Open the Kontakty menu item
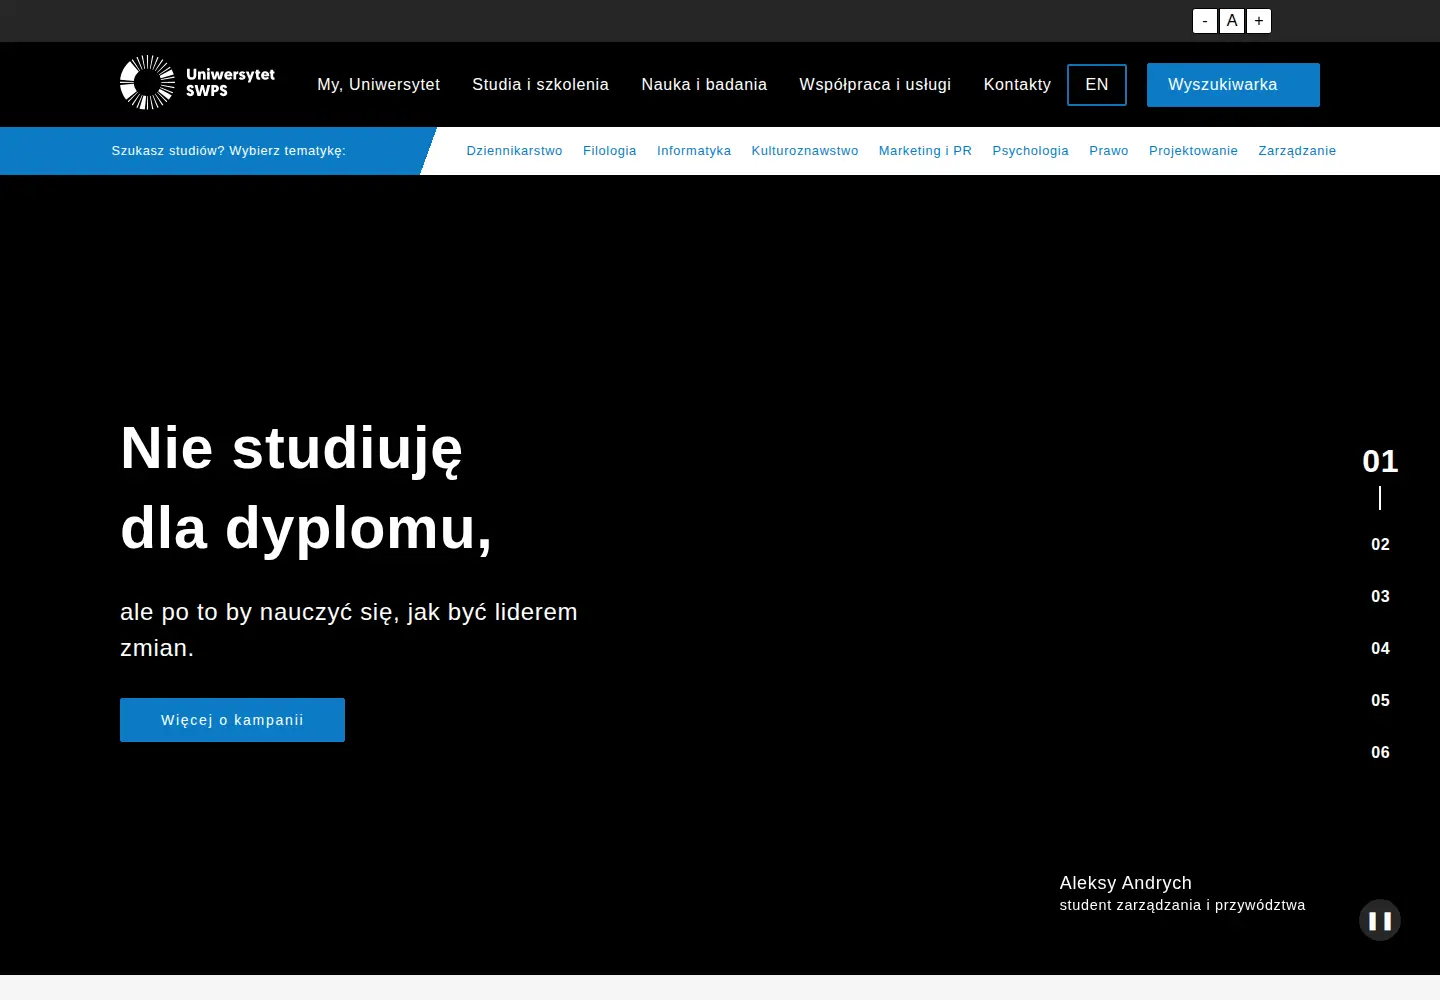Screen dimensions: 1440x1000 pyautogui.click(x=1017, y=85)
